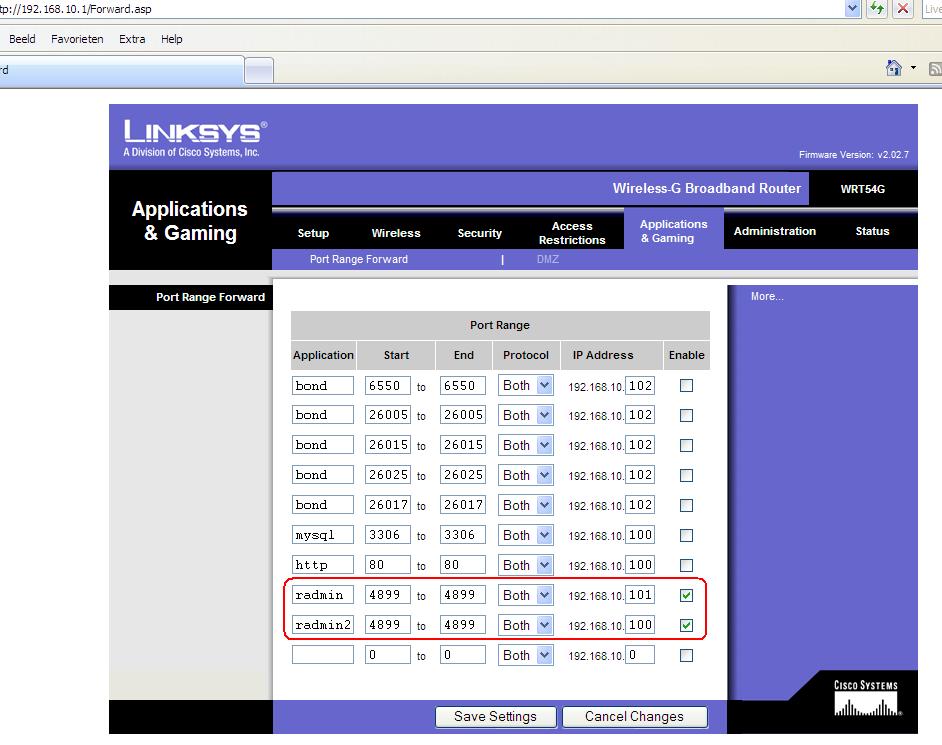
Task: Click the RSS feeds icon
Action: click(x=935, y=68)
